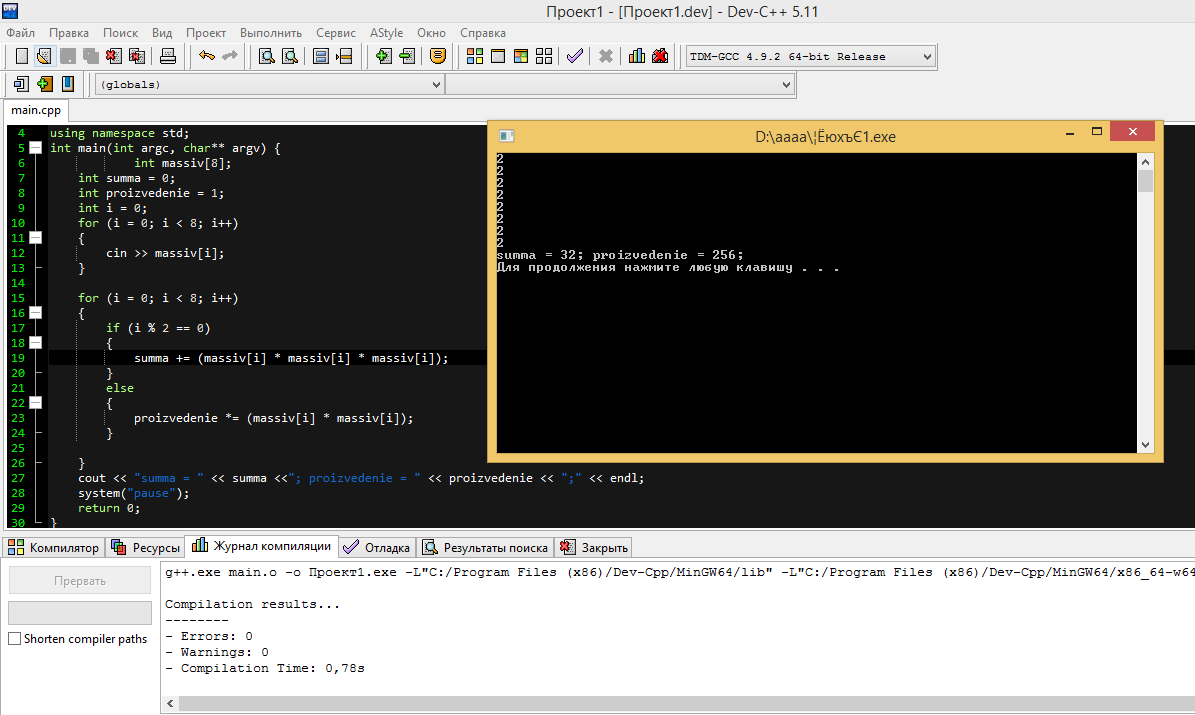Viewport: 1195px width, 715px height.
Task: Click the Go to bookmark blue icon
Action: point(68,84)
